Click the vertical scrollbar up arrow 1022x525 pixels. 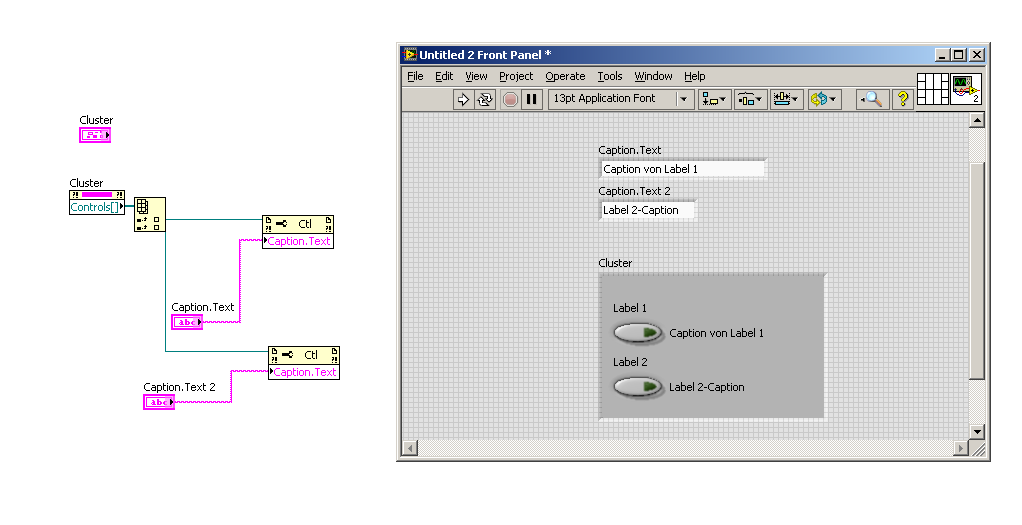tap(976, 120)
